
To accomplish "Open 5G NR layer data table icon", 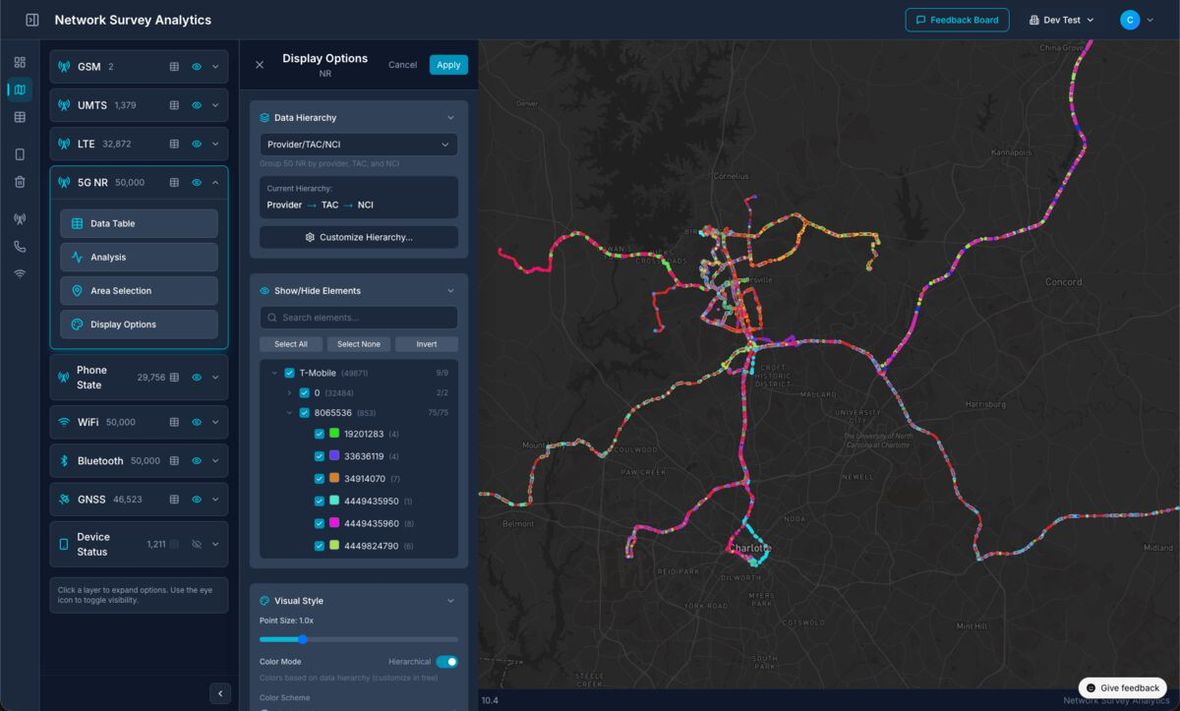I will [174, 182].
